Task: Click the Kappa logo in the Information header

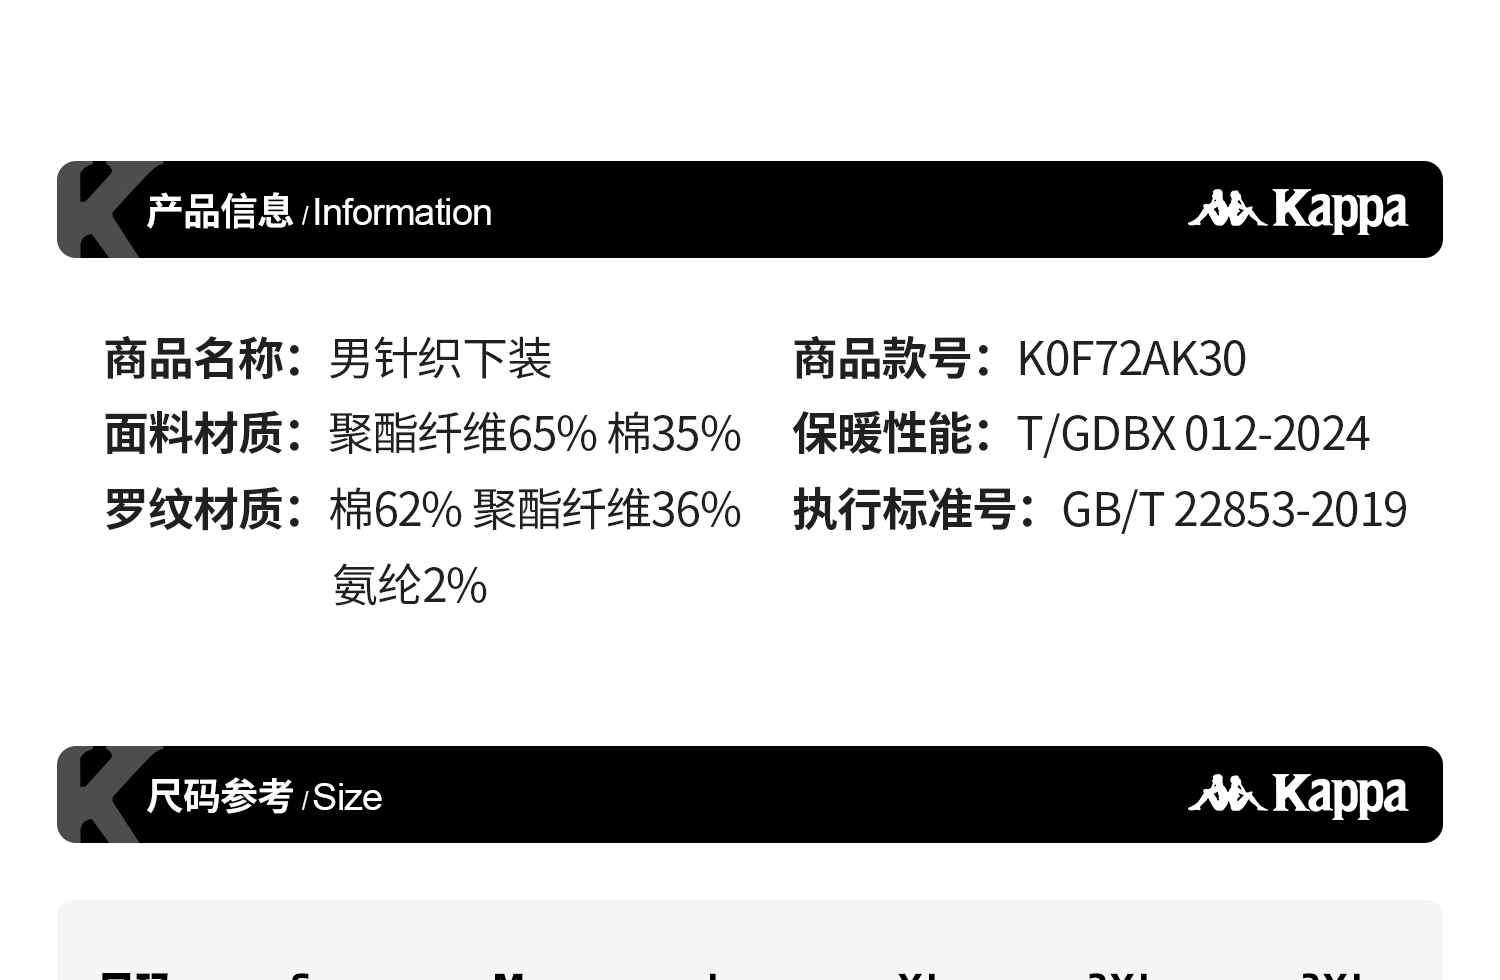Action: pyautogui.click(x=1297, y=210)
